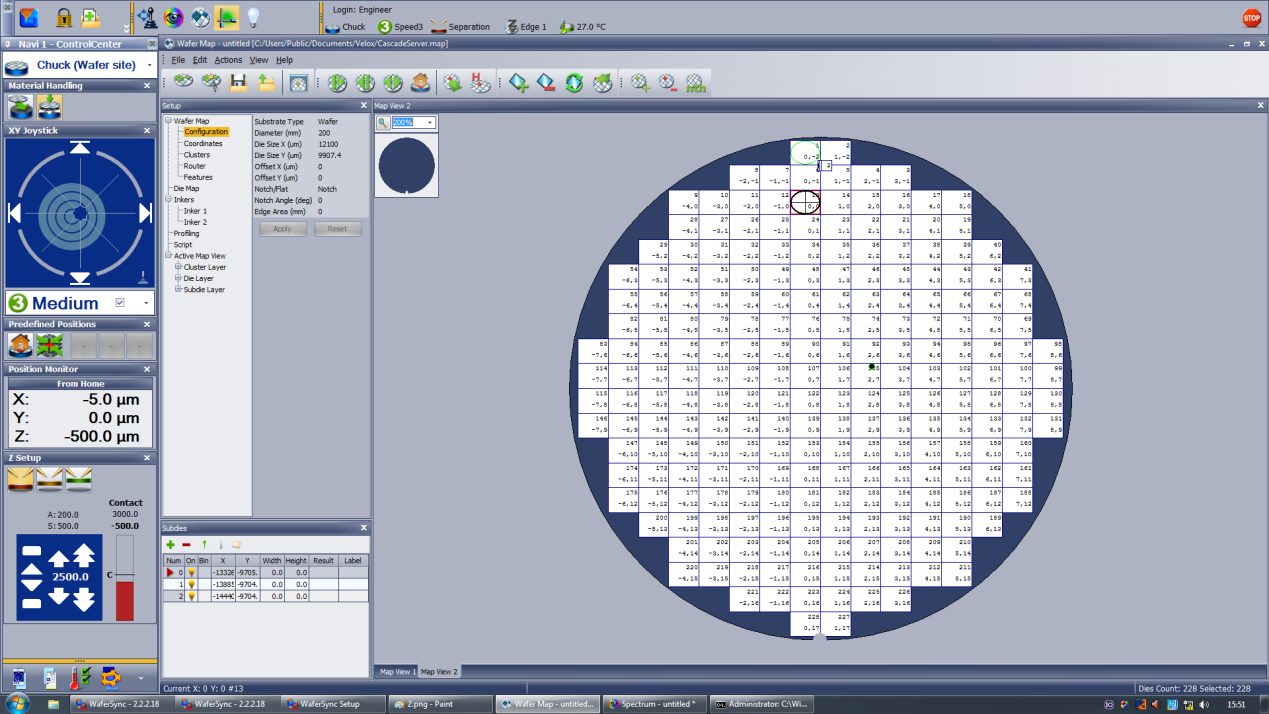Screen dimensions: 1269x714
Task: Click the red minus remove subdie icon
Action: click(x=187, y=545)
